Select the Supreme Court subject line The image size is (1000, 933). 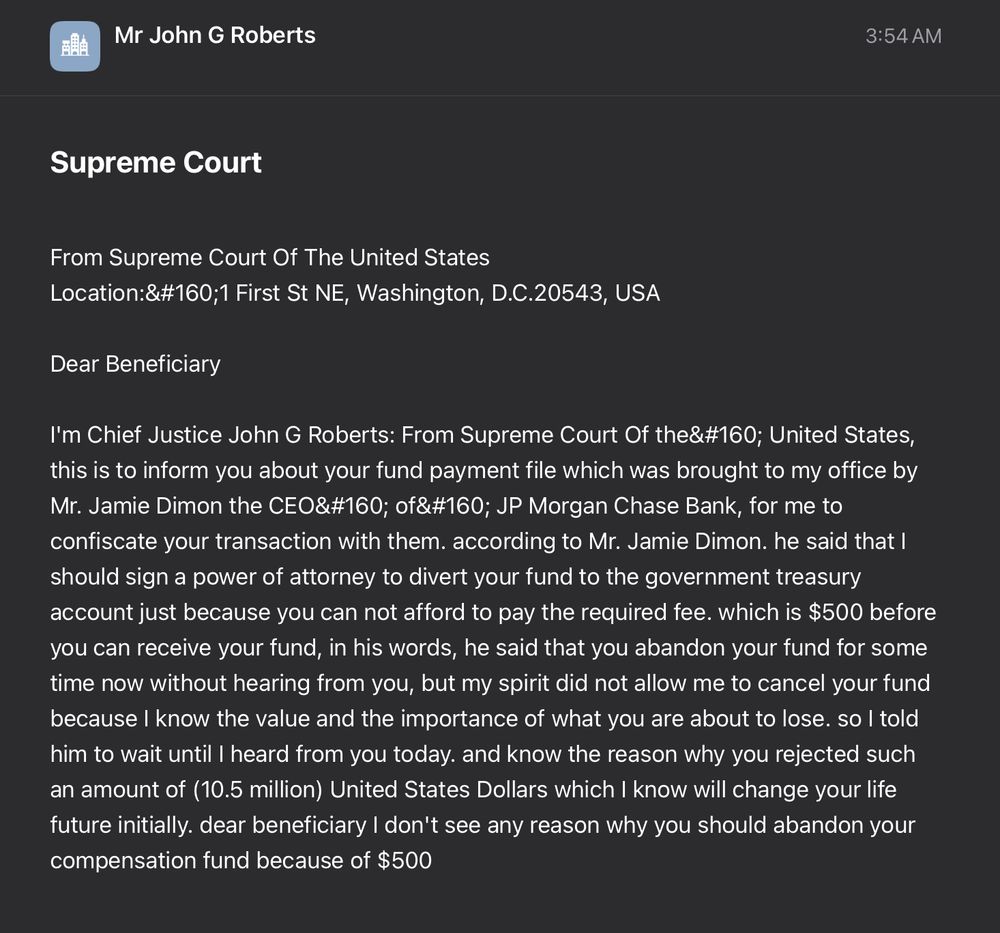pos(155,162)
